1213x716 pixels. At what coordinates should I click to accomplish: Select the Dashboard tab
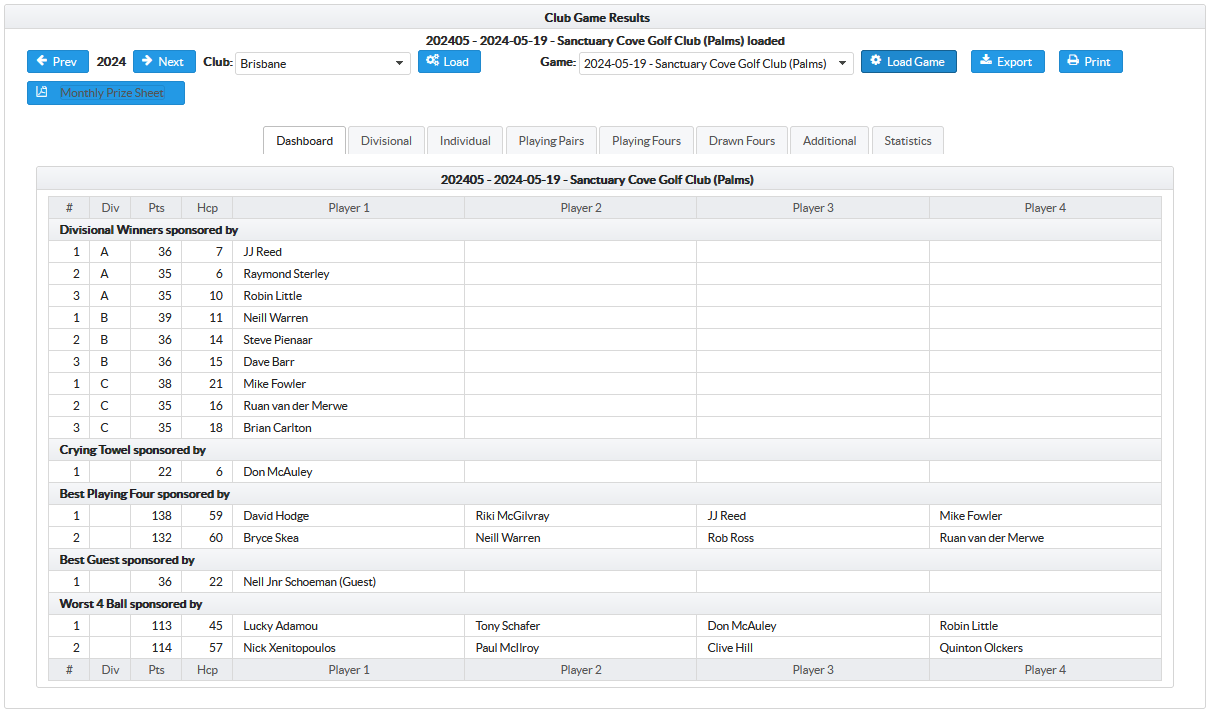pos(305,141)
